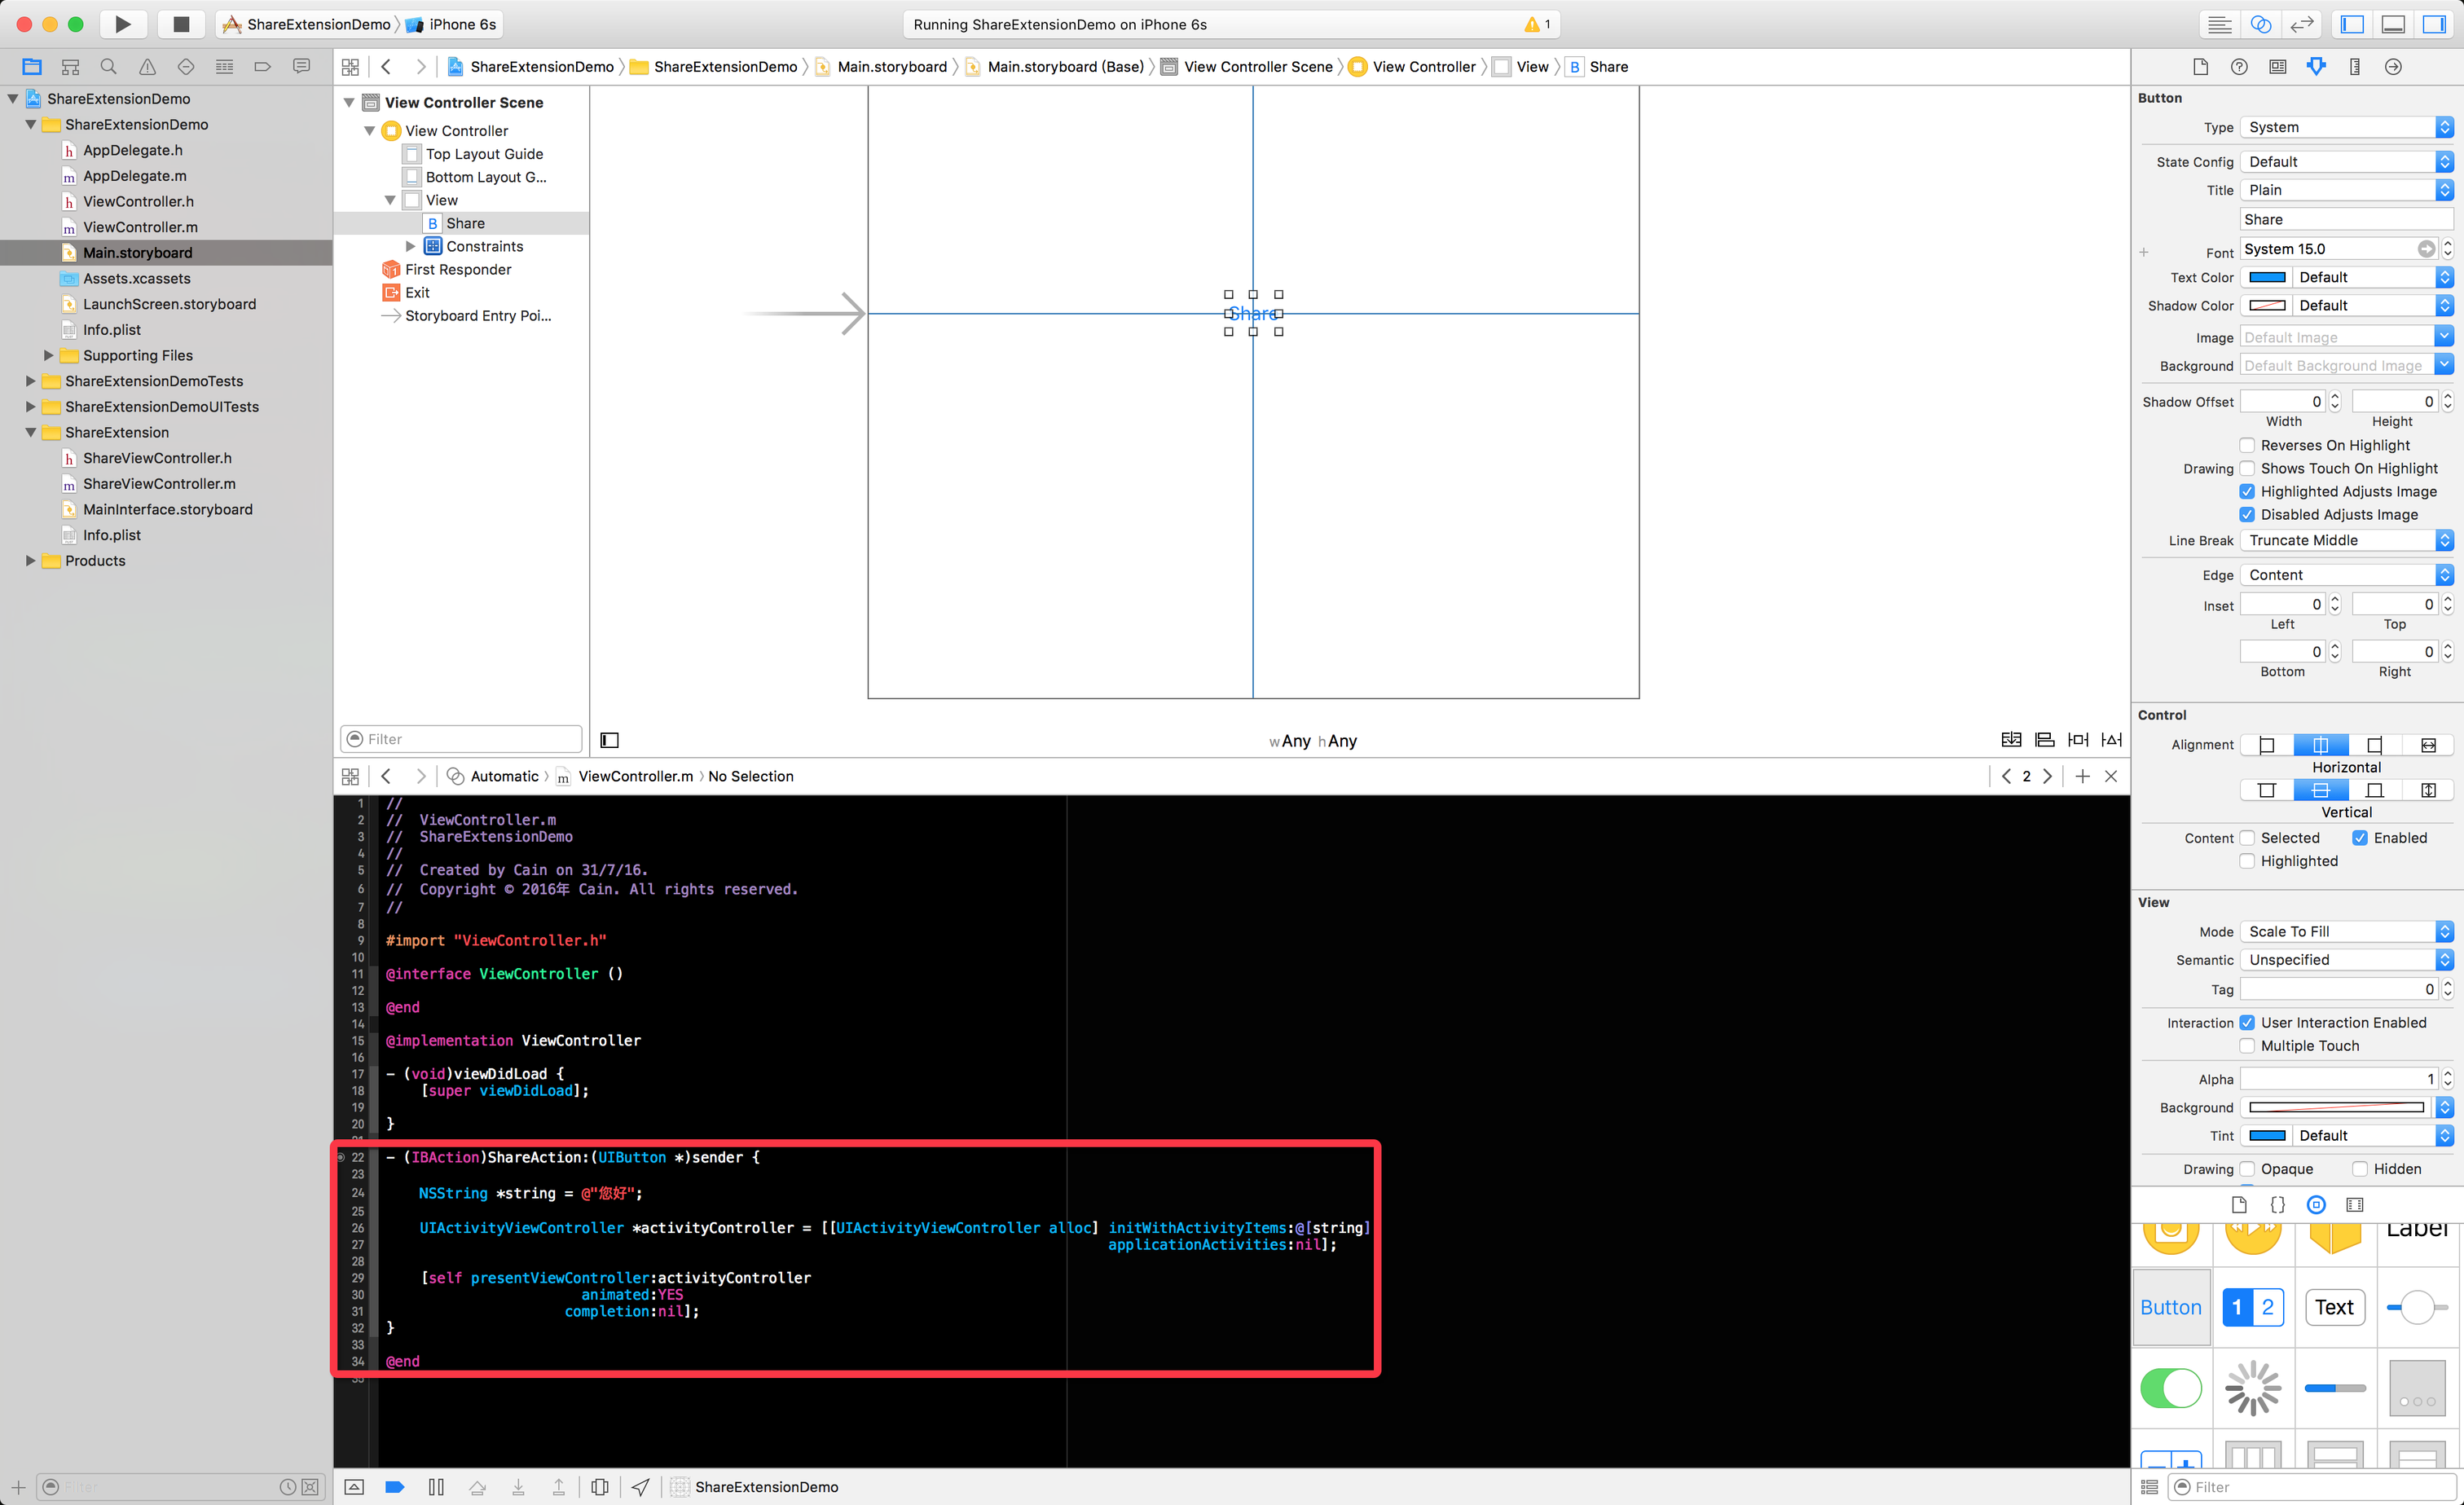Open the Assistant editor view
Screen dimensions: 2464x1505
pyautogui.click(x=2260, y=24)
